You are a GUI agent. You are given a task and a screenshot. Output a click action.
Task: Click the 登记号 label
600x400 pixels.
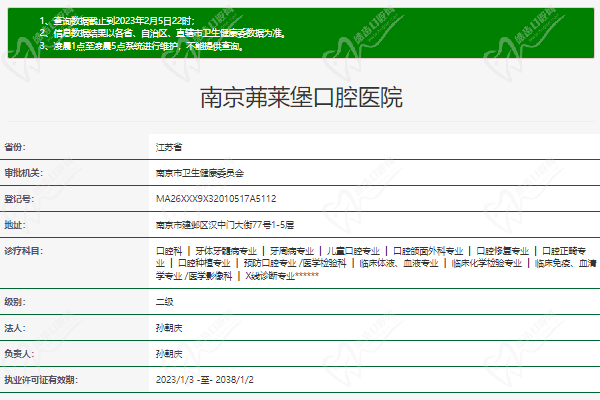[x=19, y=199]
